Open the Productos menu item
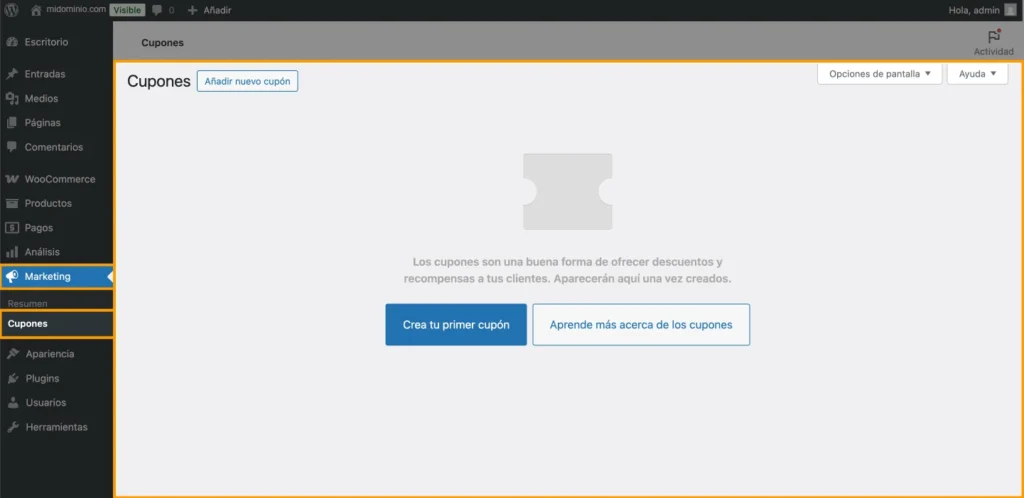The image size is (1024, 498). pyautogui.click(x=56, y=204)
